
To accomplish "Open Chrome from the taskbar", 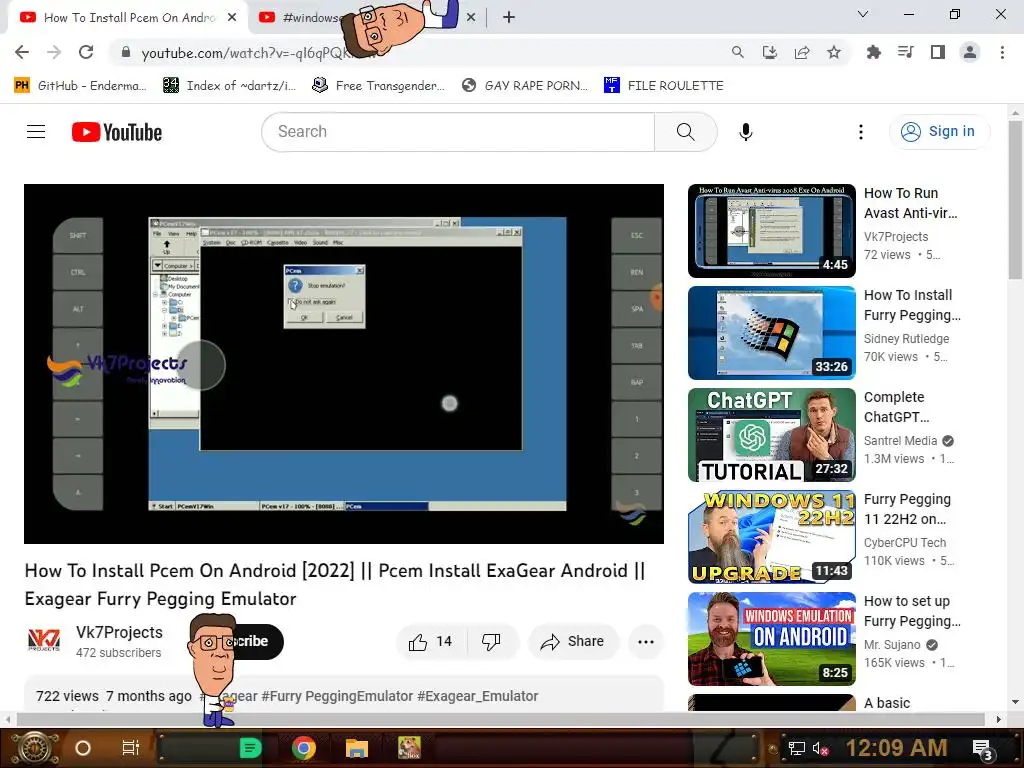I will [304, 748].
